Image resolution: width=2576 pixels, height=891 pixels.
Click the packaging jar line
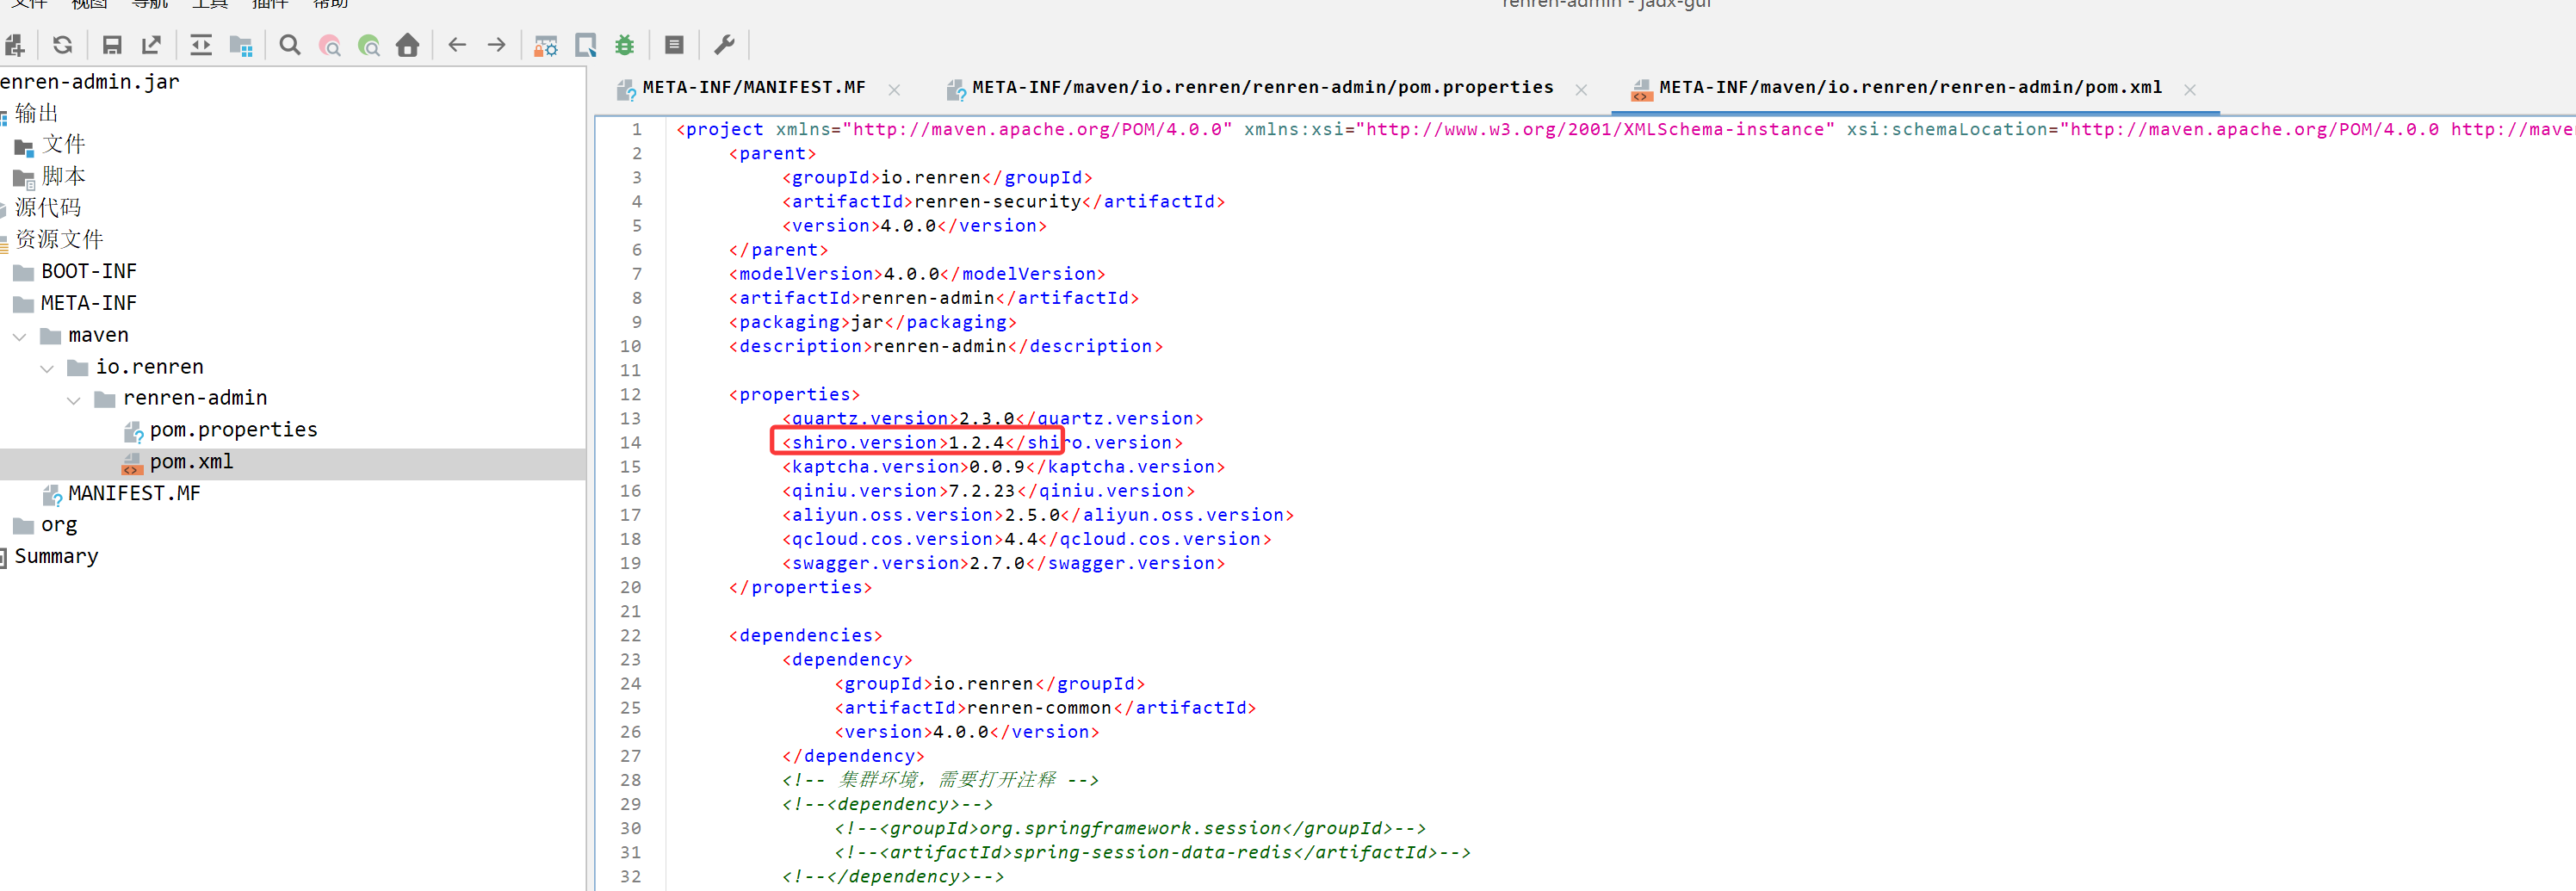pyautogui.click(x=872, y=322)
